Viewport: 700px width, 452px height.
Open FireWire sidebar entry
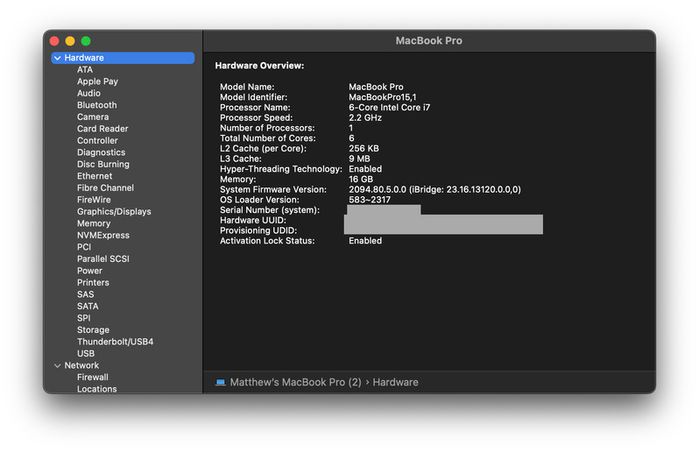click(94, 200)
